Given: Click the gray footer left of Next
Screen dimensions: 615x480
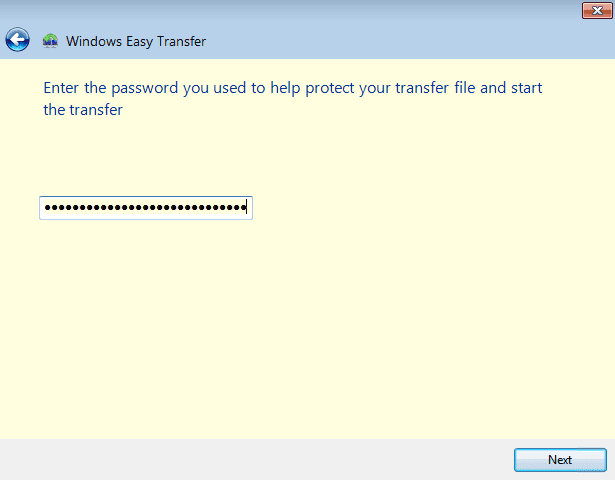Looking at the screenshot, I should (255, 460).
